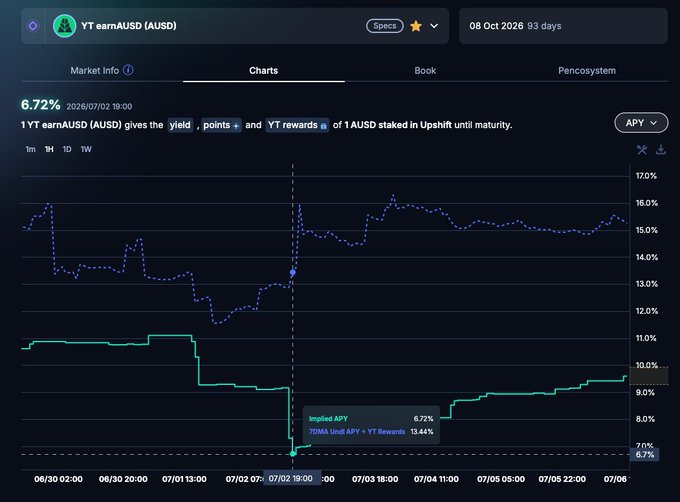This screenshot has width=680, height=502.
Task: Click the YT rewards tag
Action: click(x=297, y=125)
